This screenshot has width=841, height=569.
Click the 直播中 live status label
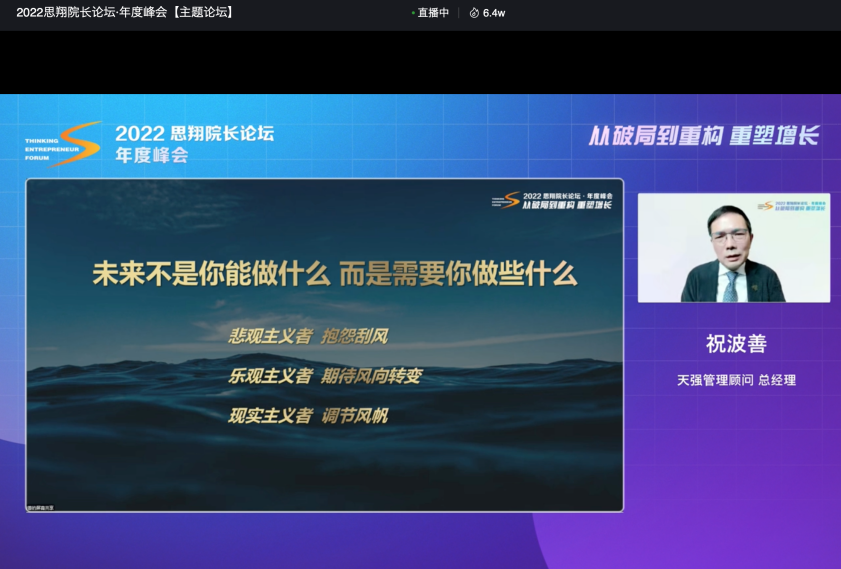tap(433, 13)
